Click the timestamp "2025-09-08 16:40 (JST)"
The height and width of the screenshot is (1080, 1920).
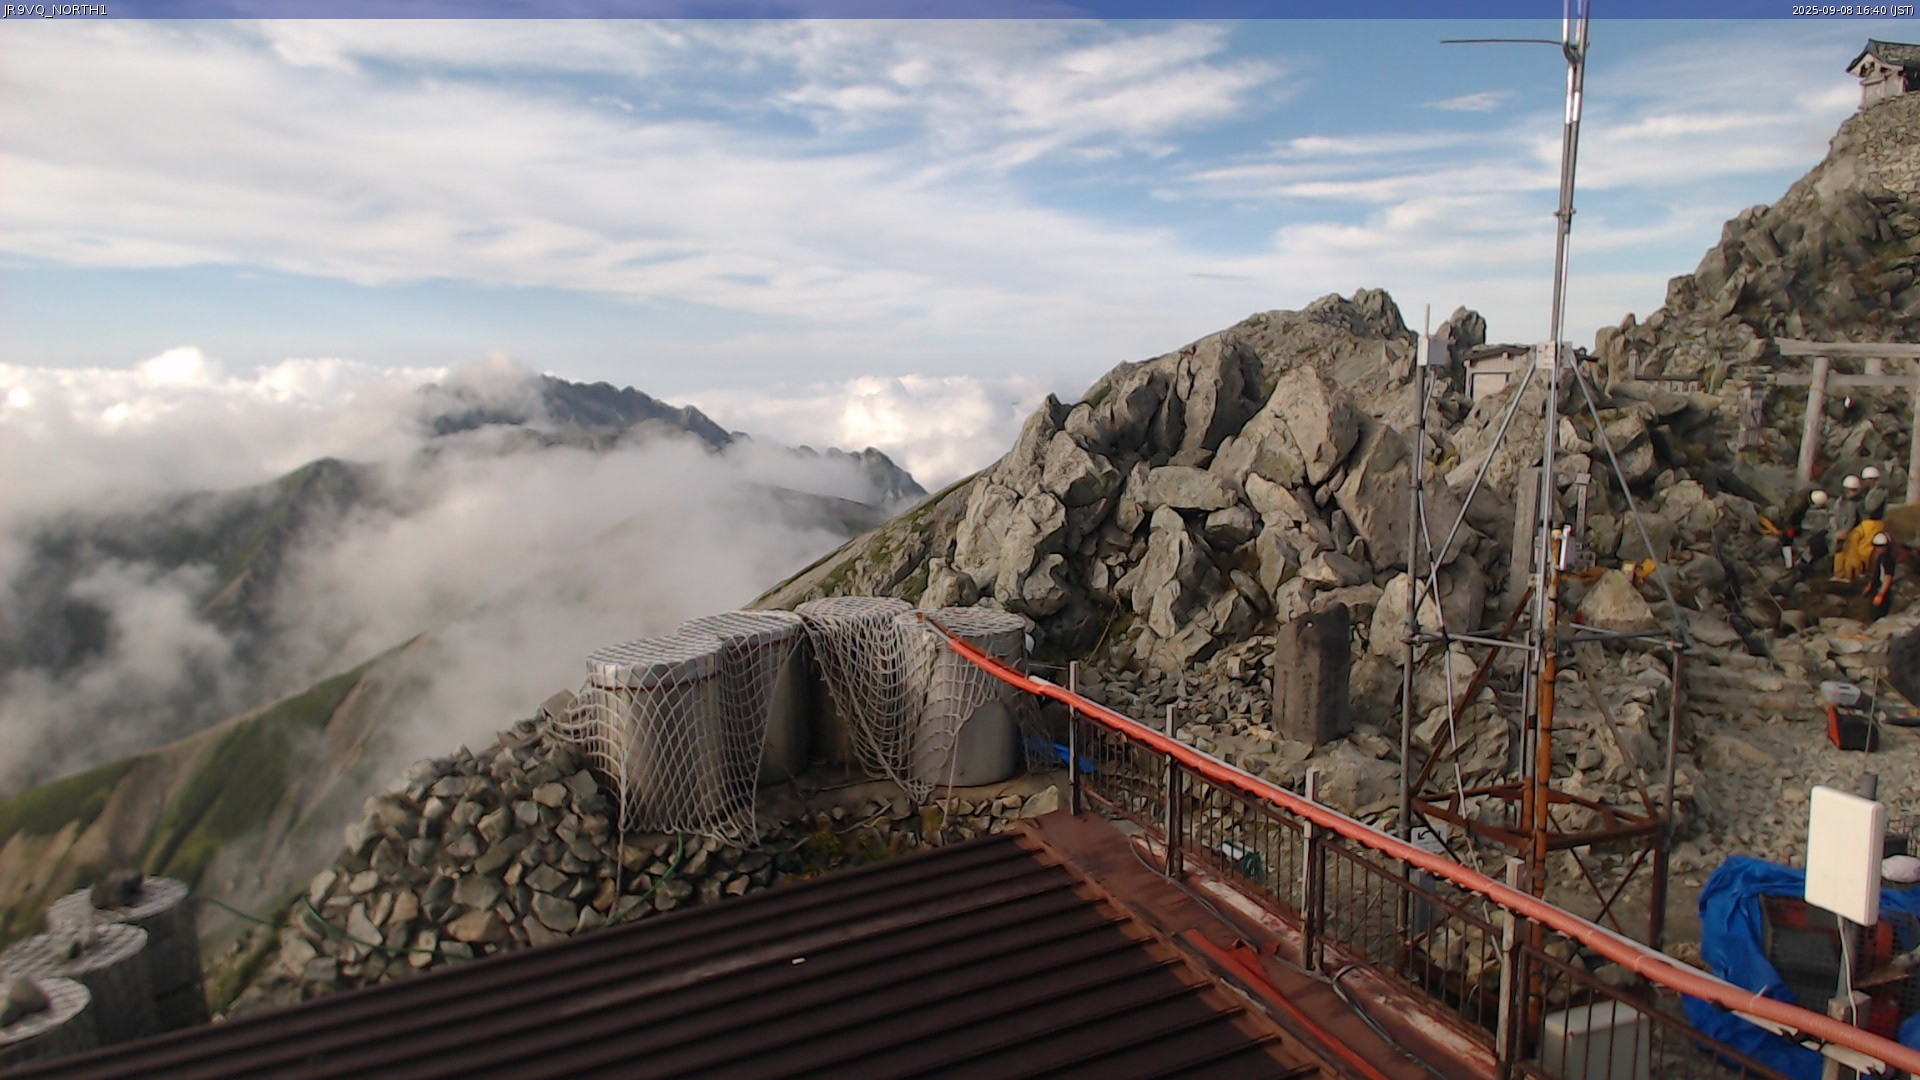coord(1853,10)
